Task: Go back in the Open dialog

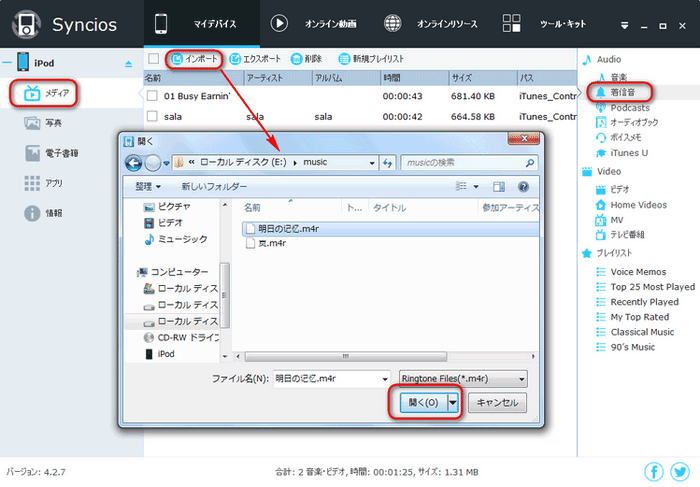Action: [133, 163]
